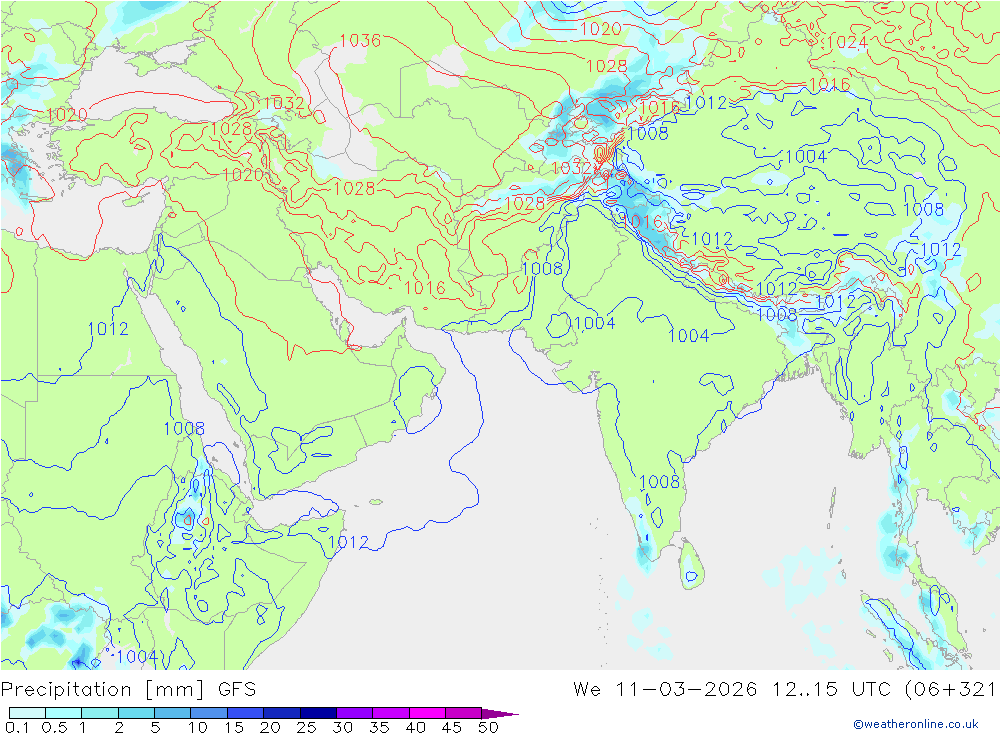Click the '35' legend scale value
The height and width of the screenshot is (733, 1000).
point(379,727)
